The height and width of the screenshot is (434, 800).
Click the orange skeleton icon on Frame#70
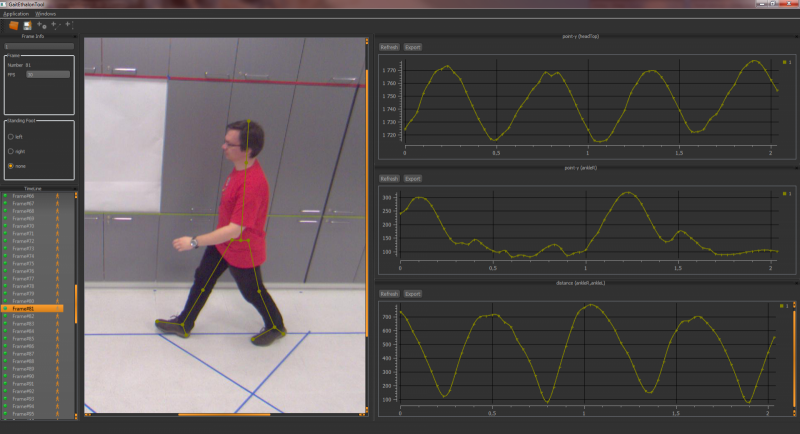57,226
